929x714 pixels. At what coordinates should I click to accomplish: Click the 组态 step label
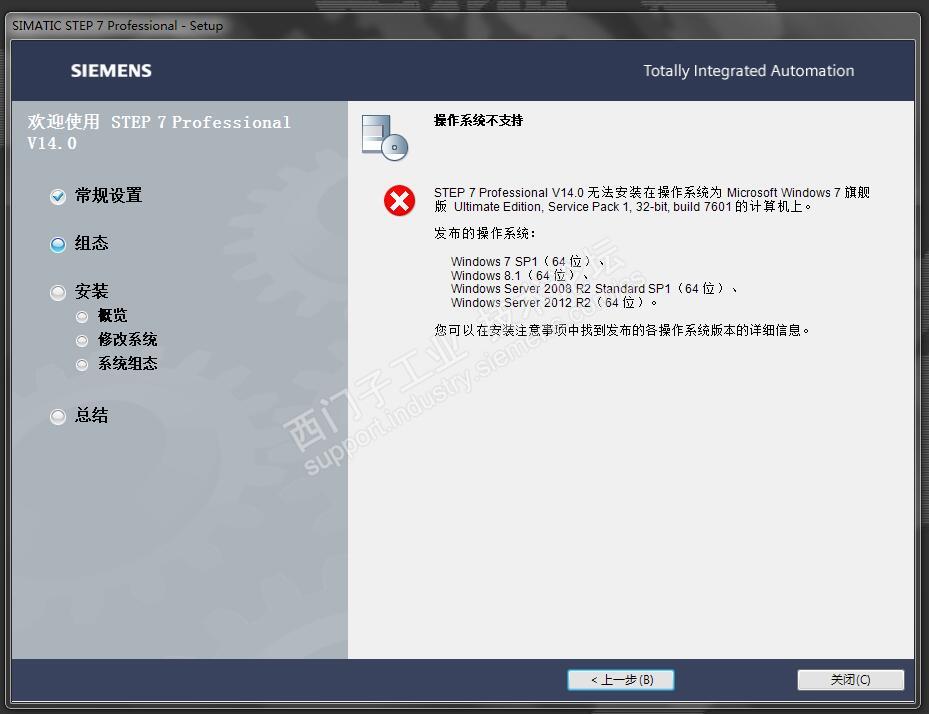click(91, 243)
